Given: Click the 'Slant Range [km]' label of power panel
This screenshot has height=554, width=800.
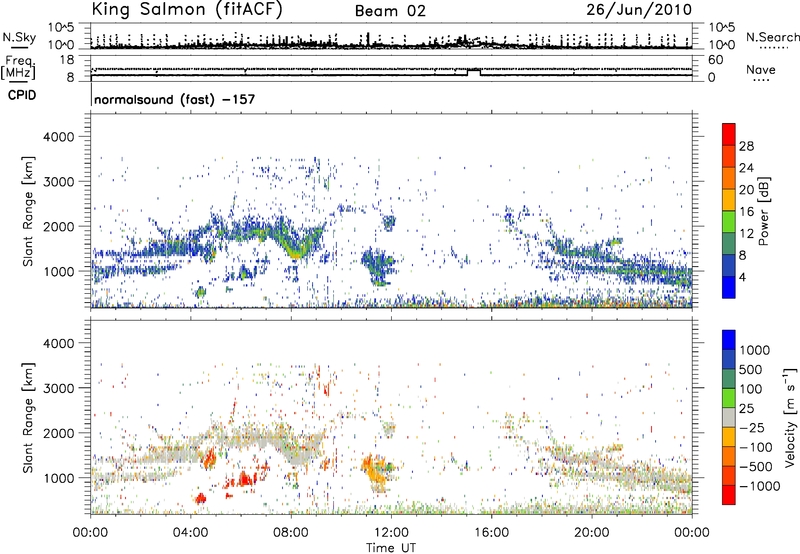Looking at the screenshot, I should point(28,211).
